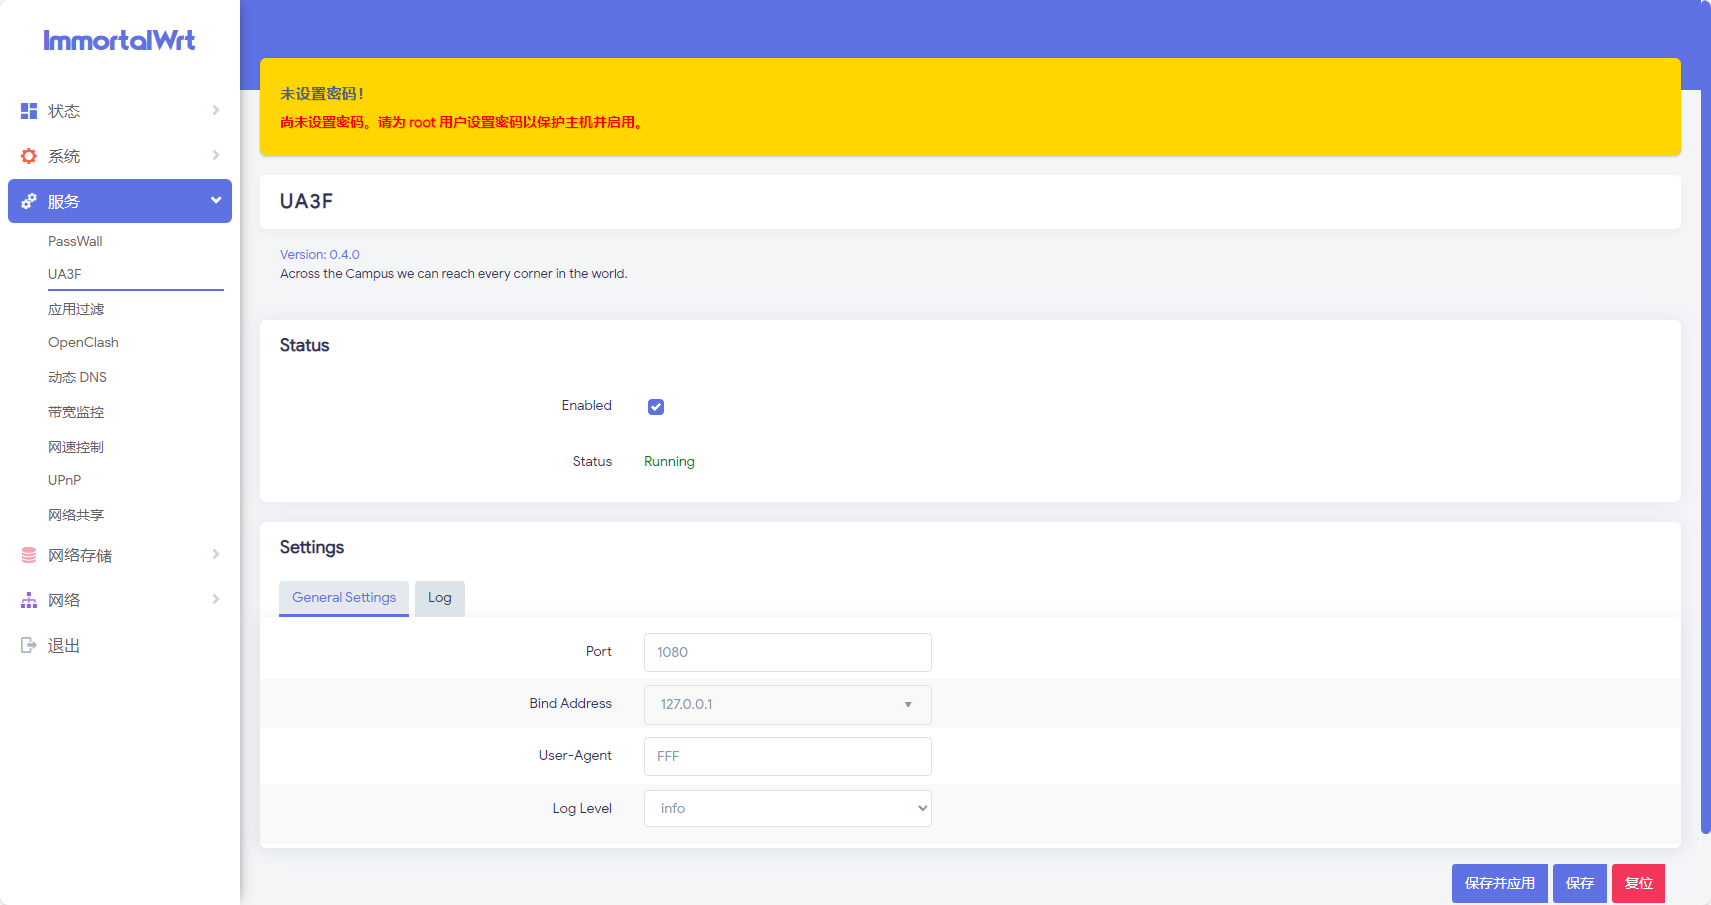Click the 网络存储 database icon
Screen dimensions: 1711x905
(29, 555)
